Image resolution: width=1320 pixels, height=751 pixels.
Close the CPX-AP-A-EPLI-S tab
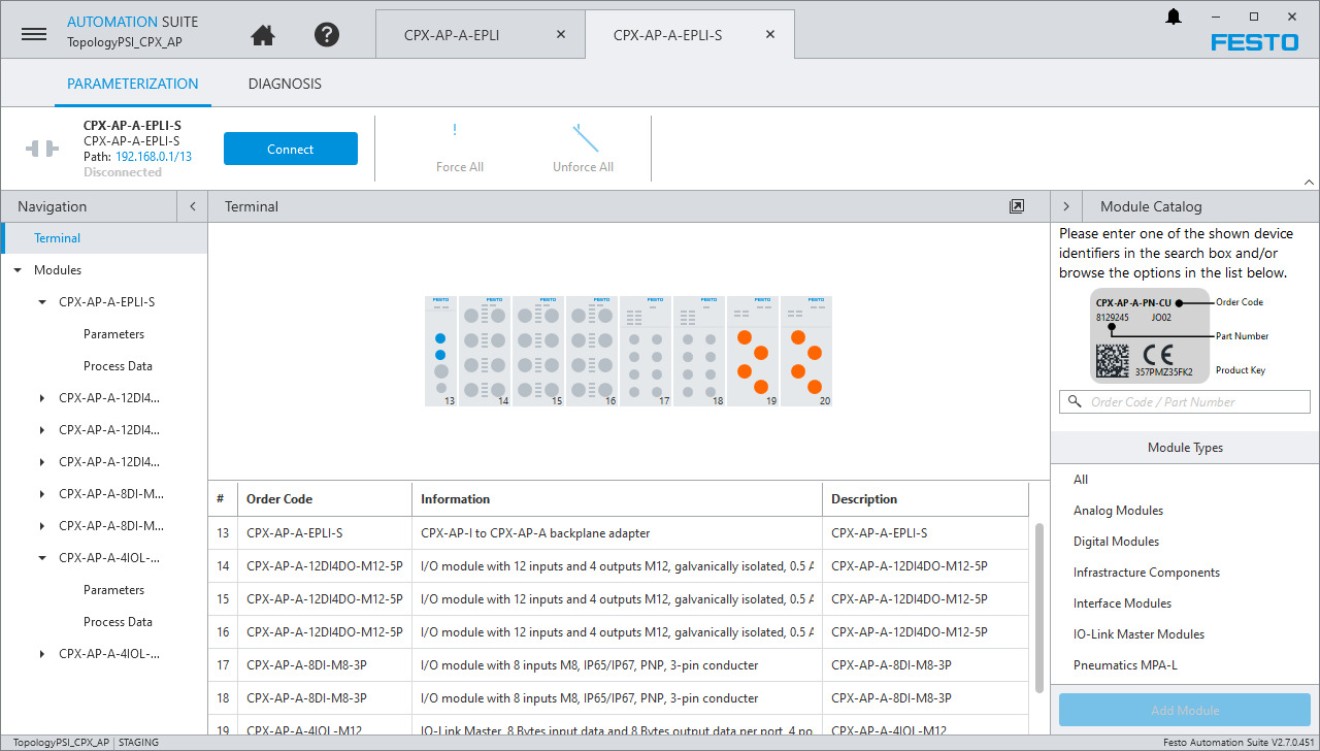click(770, 34)
